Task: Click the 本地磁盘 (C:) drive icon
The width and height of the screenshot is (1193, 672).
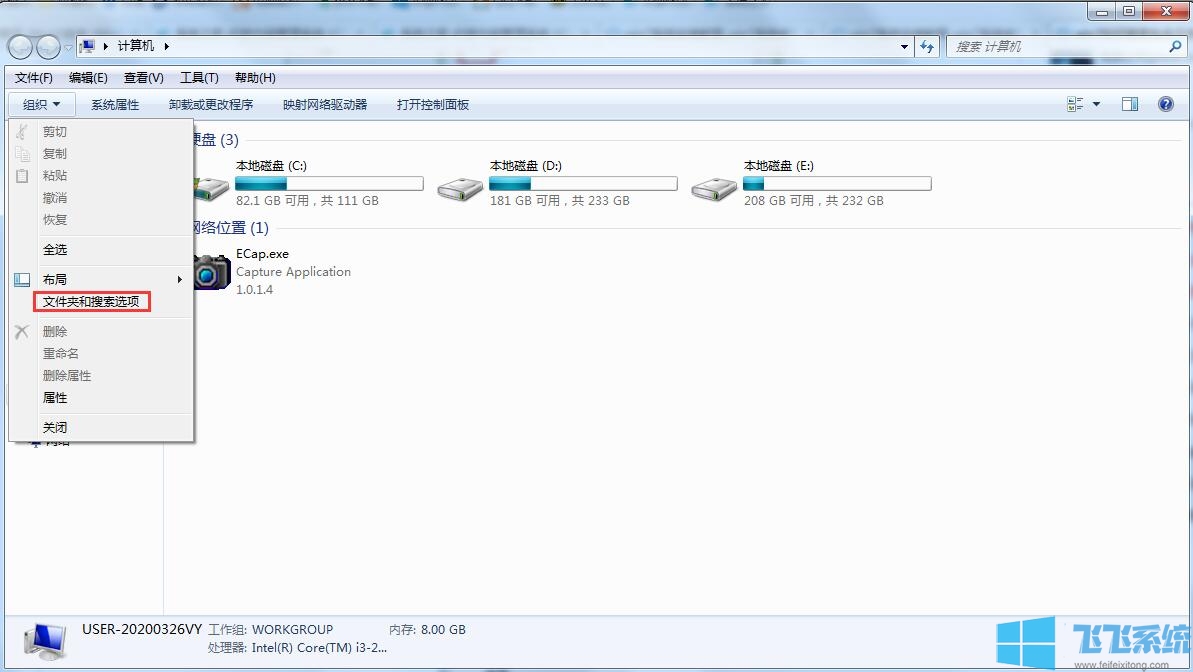Action: point(211,185)
